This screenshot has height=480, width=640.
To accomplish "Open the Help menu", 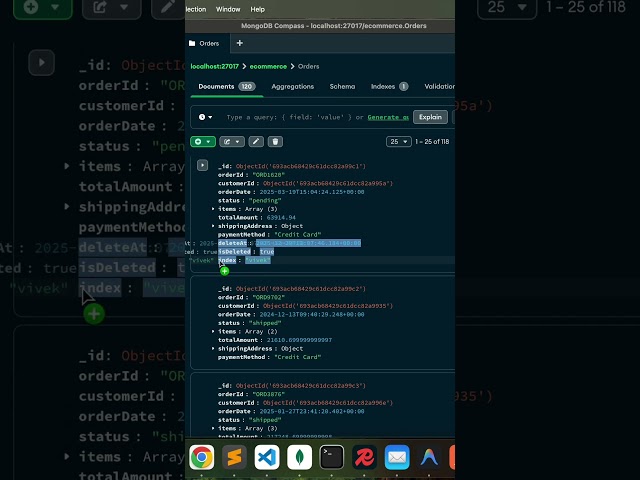I will (x=258, y=9).
